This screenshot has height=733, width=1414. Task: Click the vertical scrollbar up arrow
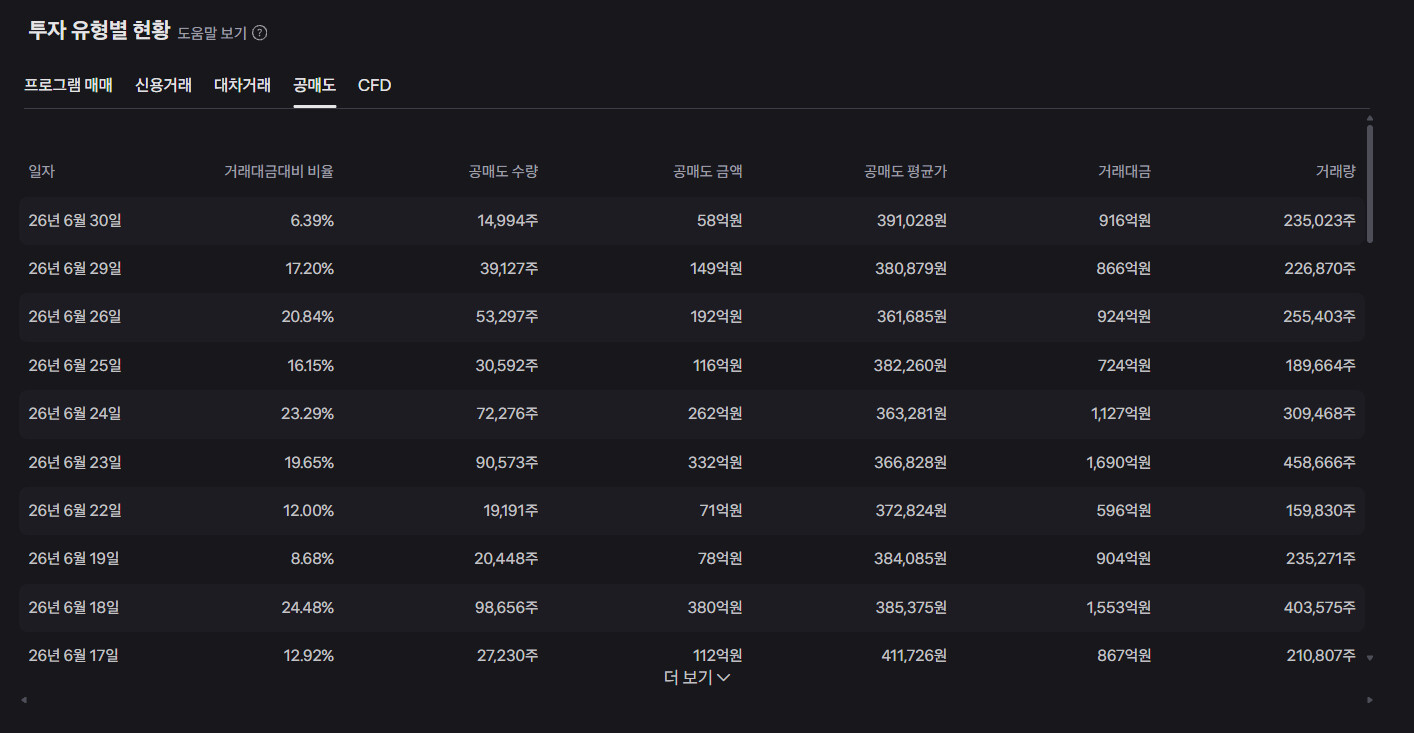coord(1369,118)
